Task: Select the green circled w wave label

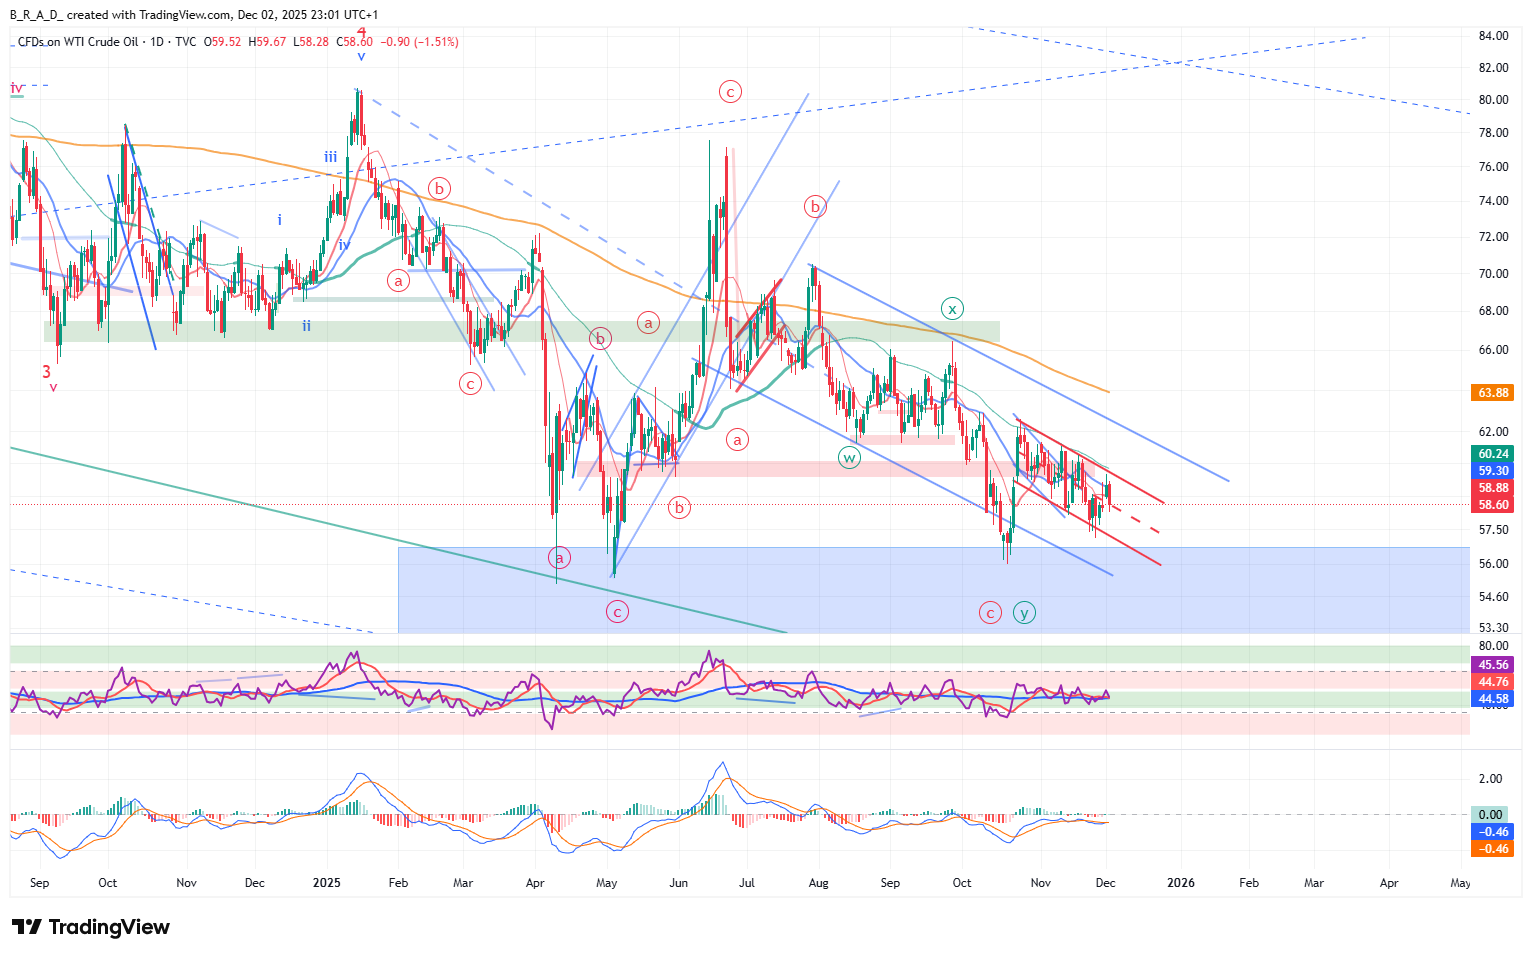Action: tap(849, 458)
